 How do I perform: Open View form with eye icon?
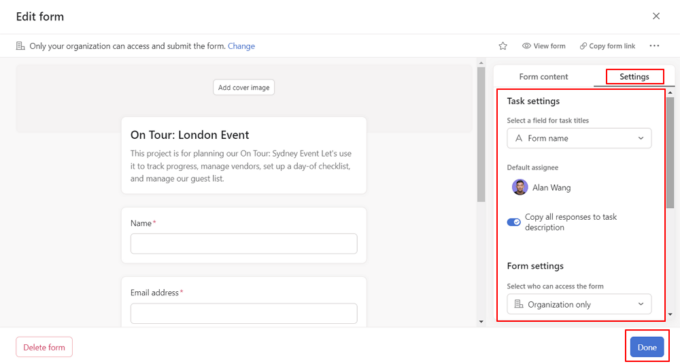pos(543,46)
